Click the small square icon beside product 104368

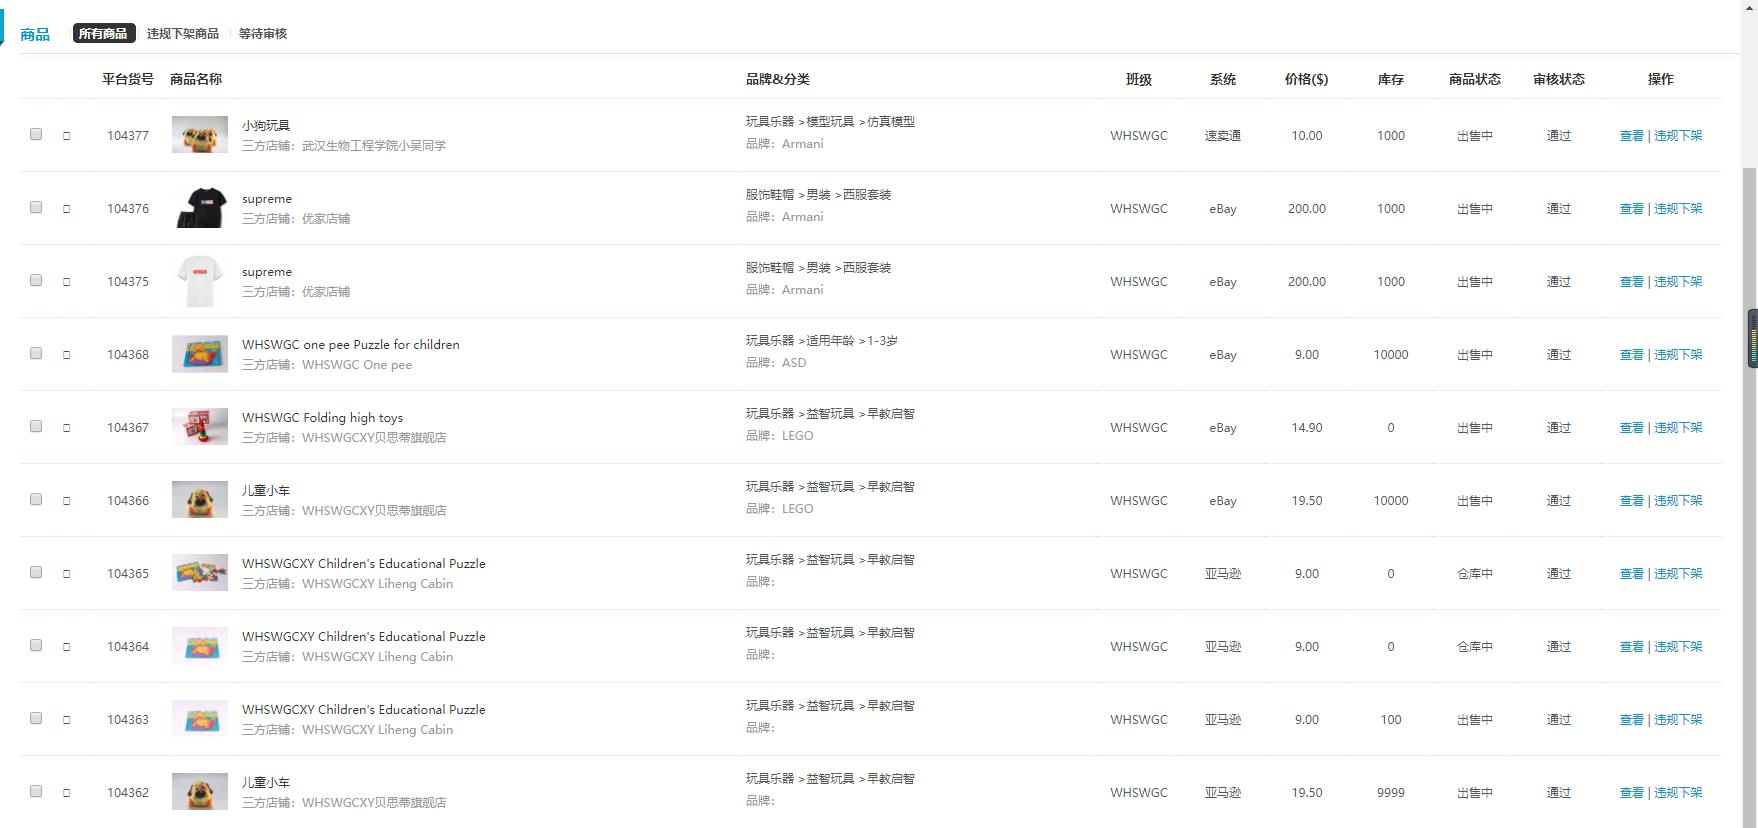click(x=67, y=355)
